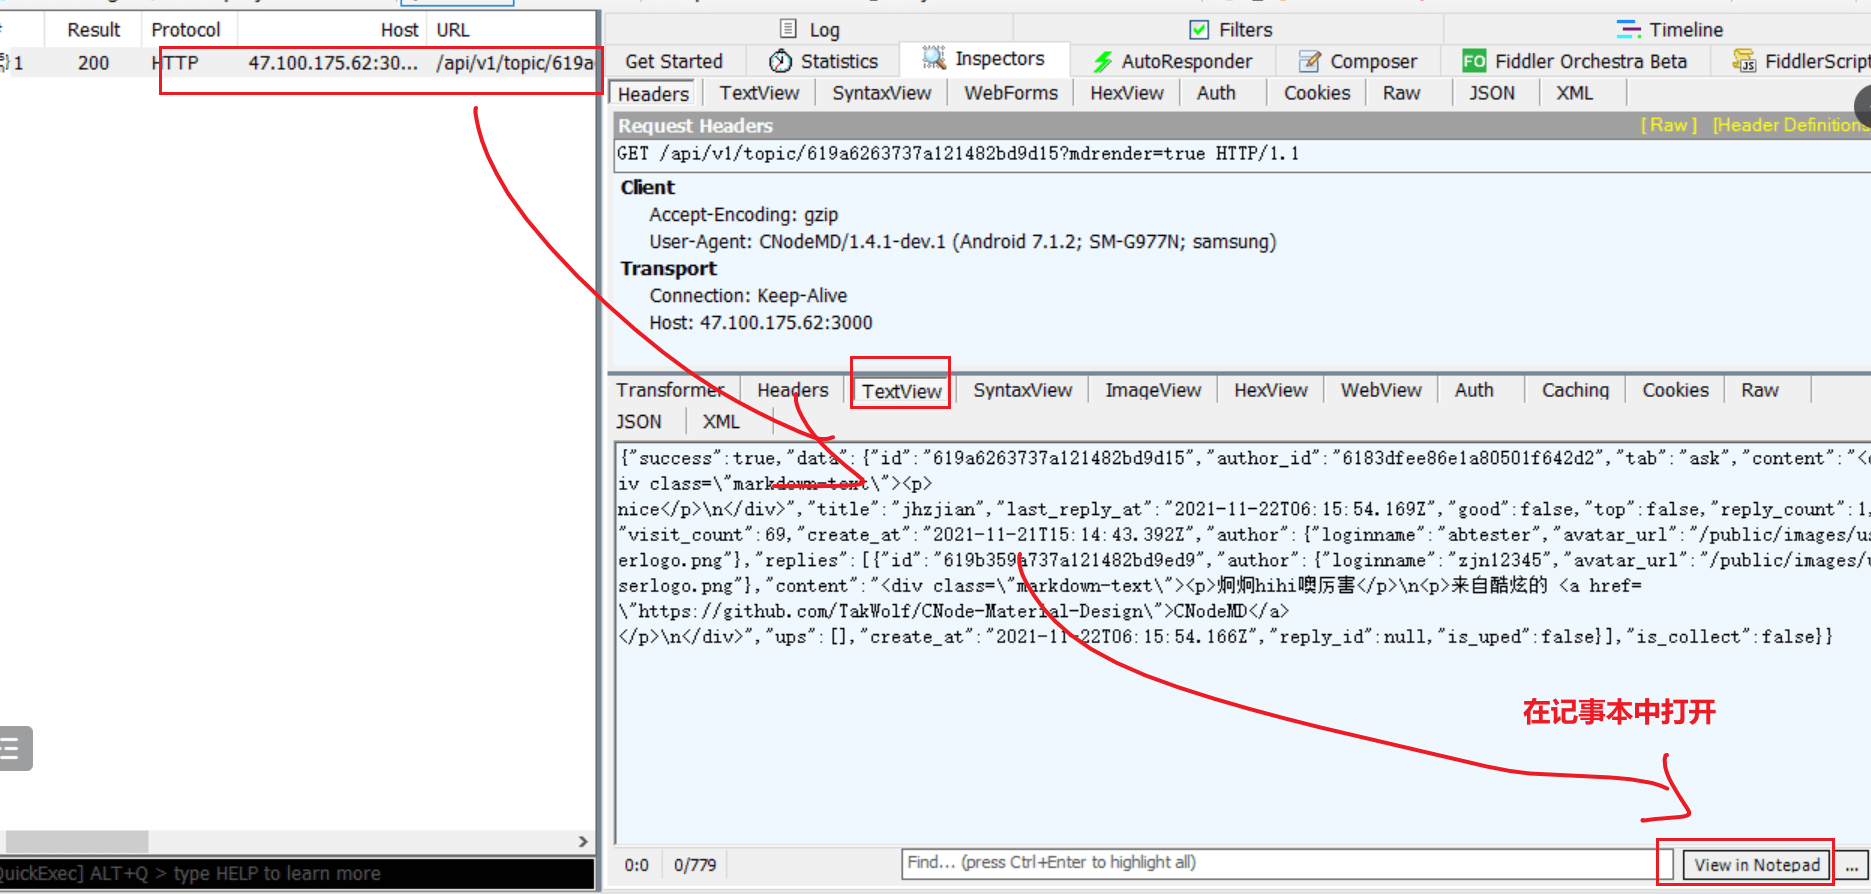Select request Auth inspector tab

click(x=1216, y=93)
